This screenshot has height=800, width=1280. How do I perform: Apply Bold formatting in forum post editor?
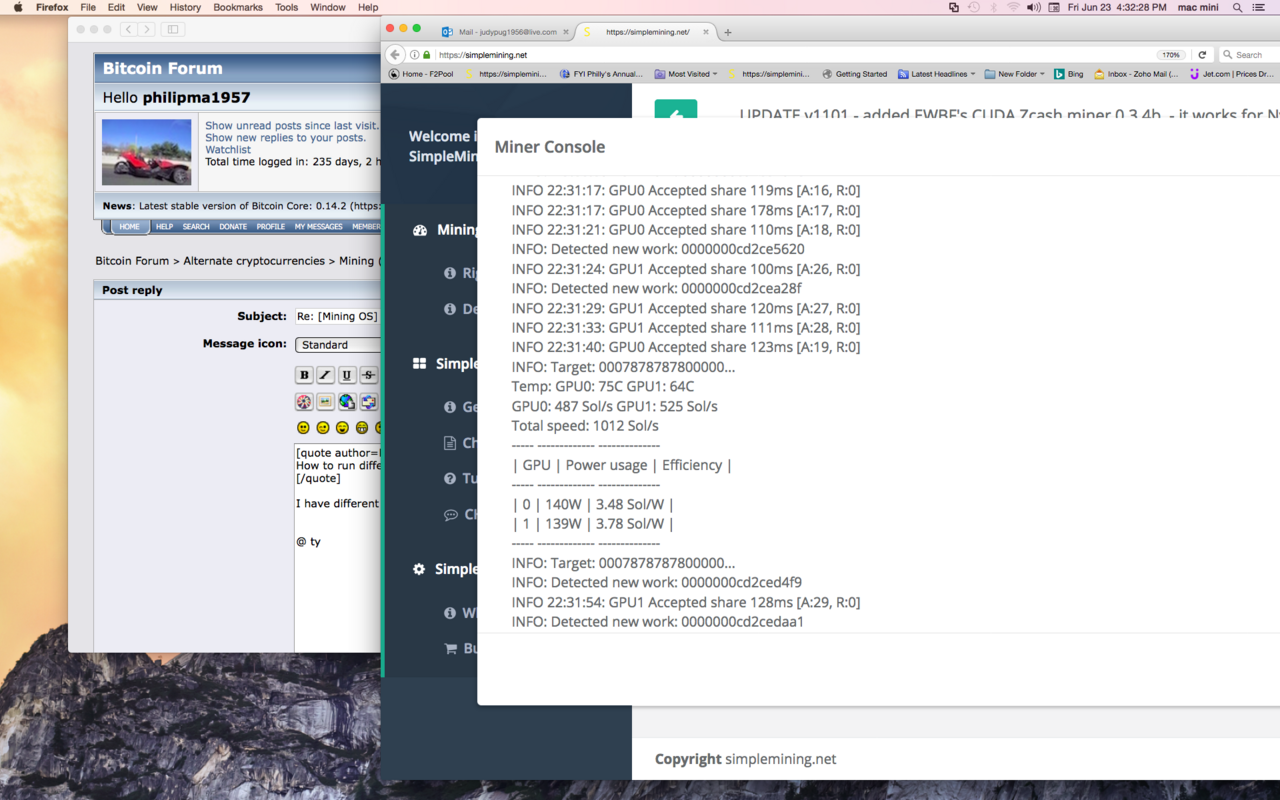[305, 375]
